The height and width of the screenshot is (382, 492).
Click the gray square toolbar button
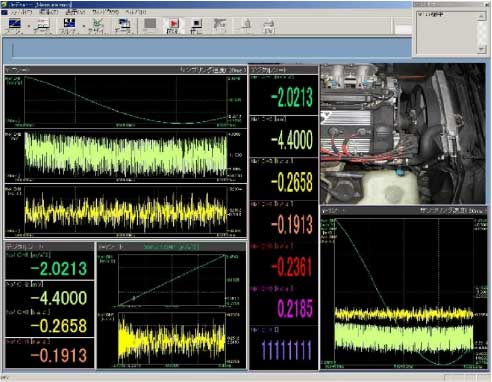tap(150, 24)
